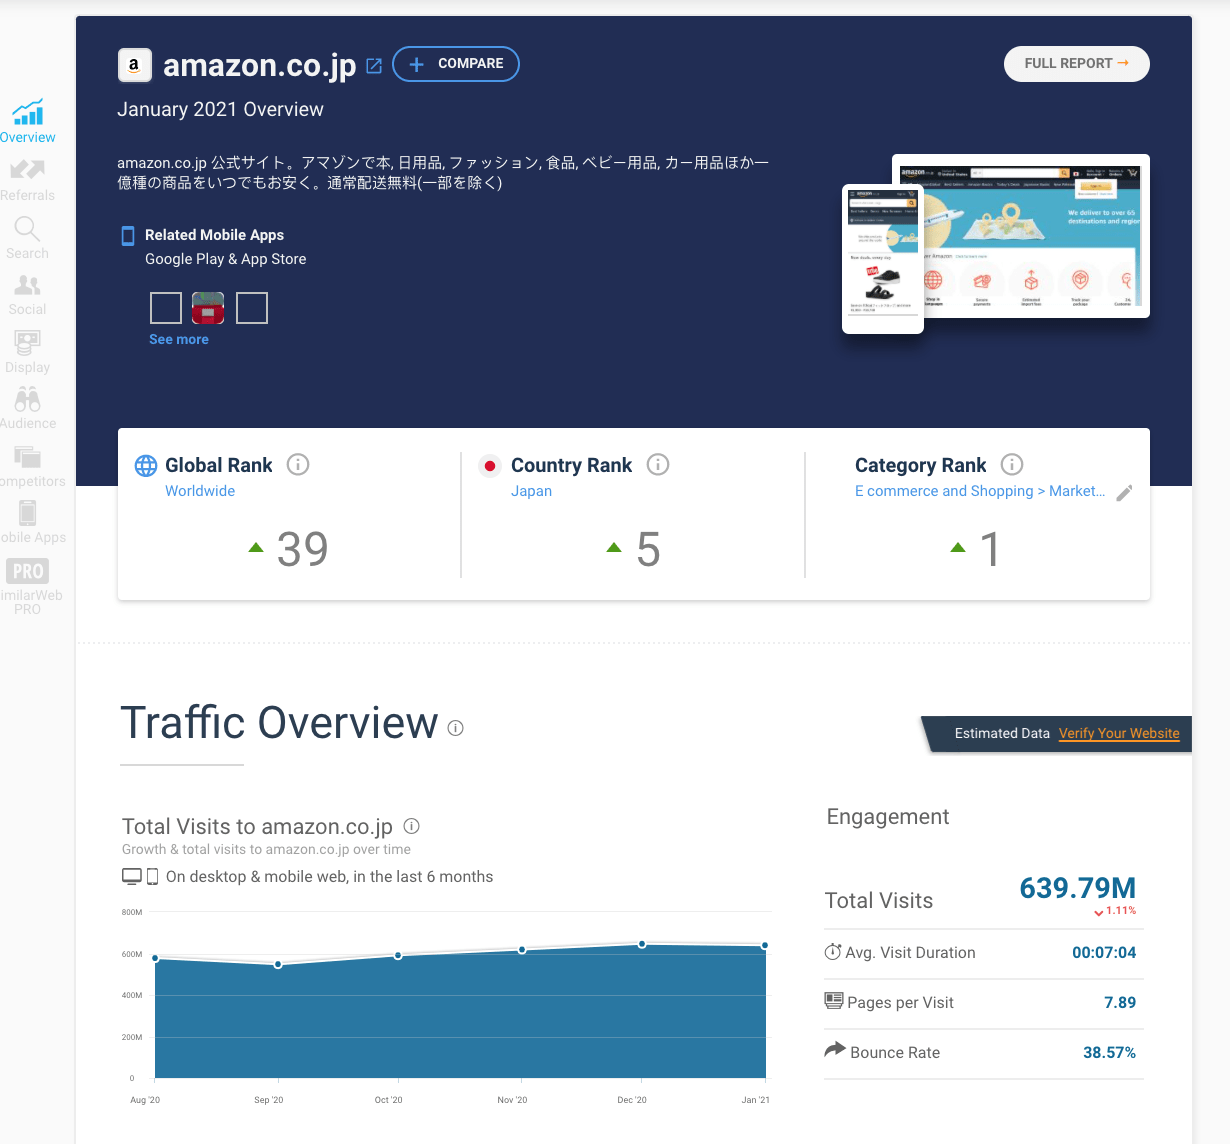This screenshot has height=1144, width=1230.
Task: Click the COMPARE button
Action: pyautogui.click(x=456, y=64)
